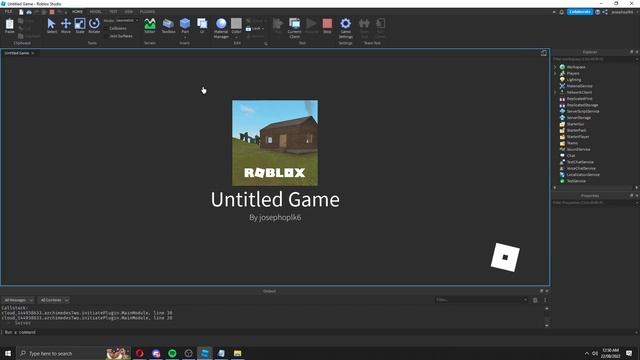Open the Mode dropdown in the Tools group
Image resolution: width=640 pixels, height=360 pixels.
coord(127,20)
